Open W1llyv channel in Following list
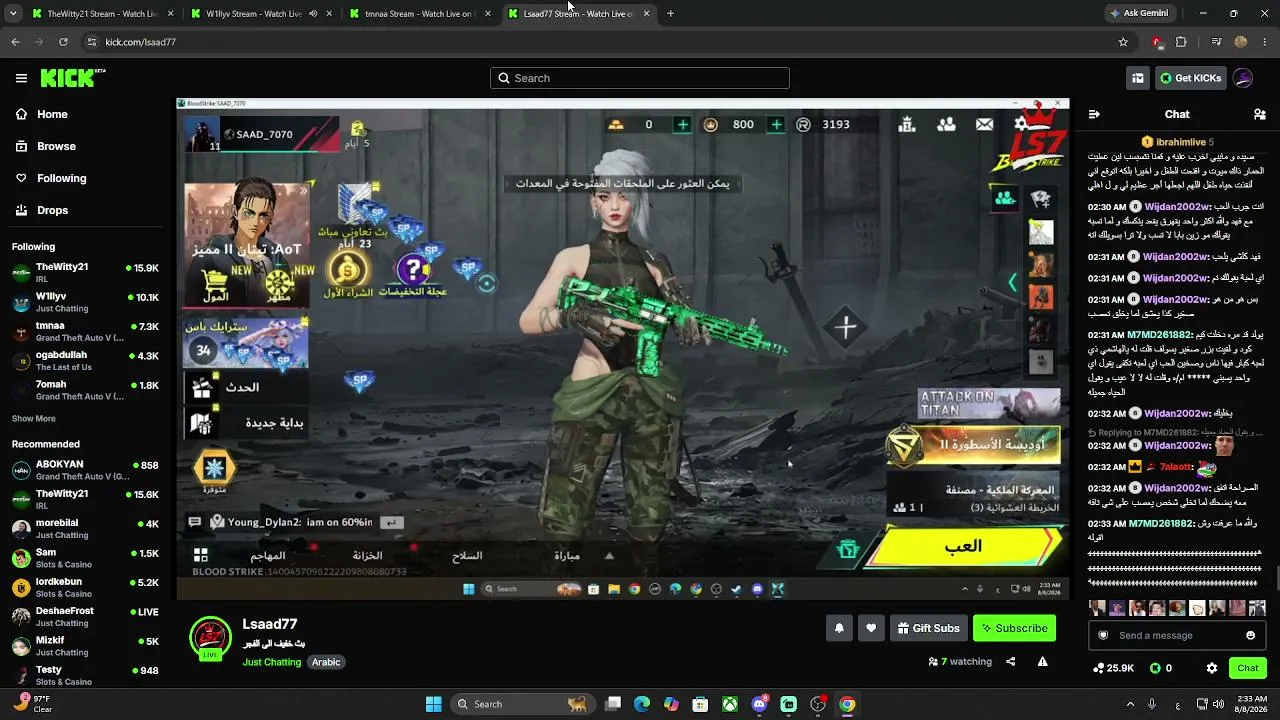This screenshot has height=720, width=1280. click(85, 302)
